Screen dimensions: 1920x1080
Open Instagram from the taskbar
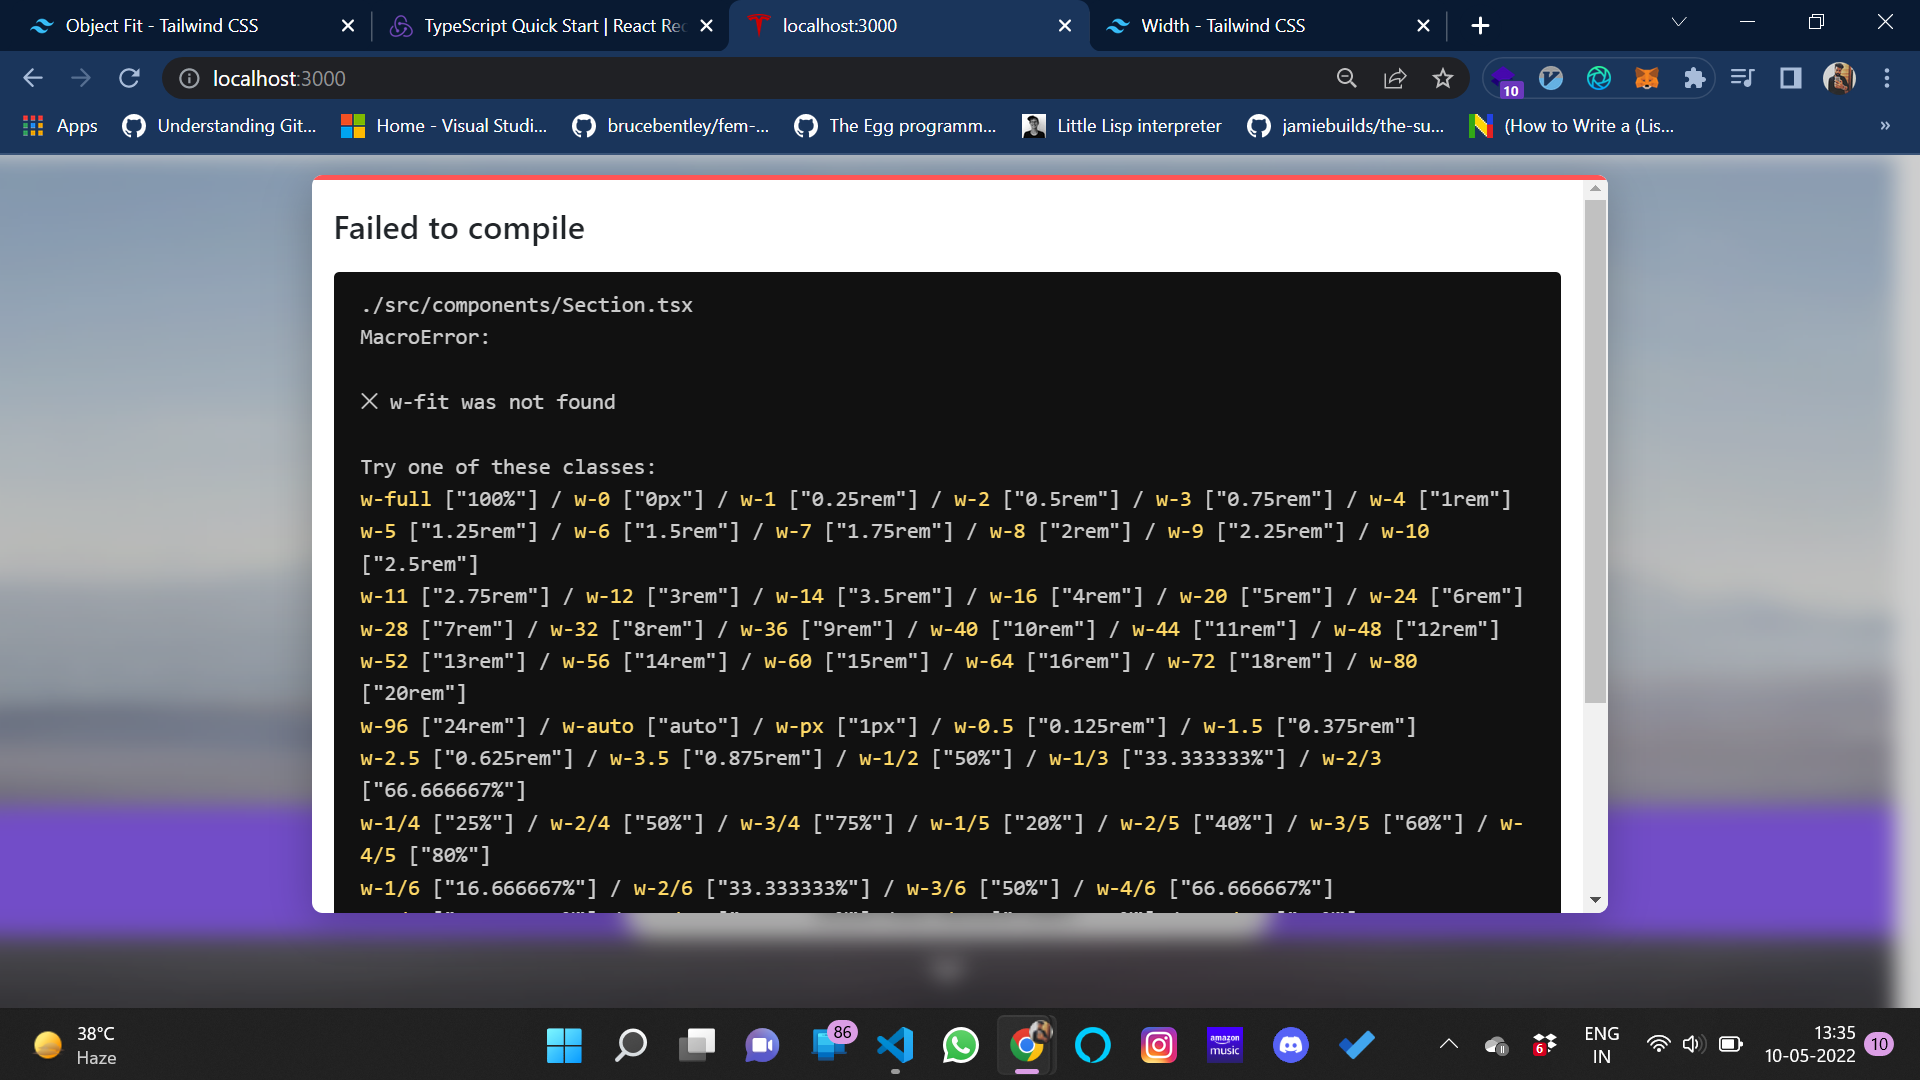click(x=1158, y=1045)
